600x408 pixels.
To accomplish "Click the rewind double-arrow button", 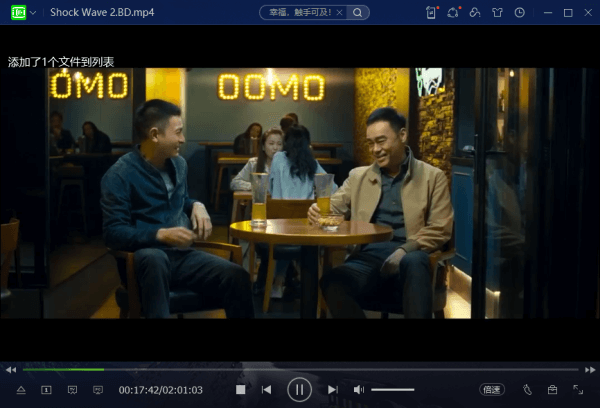I will (11, 370).
